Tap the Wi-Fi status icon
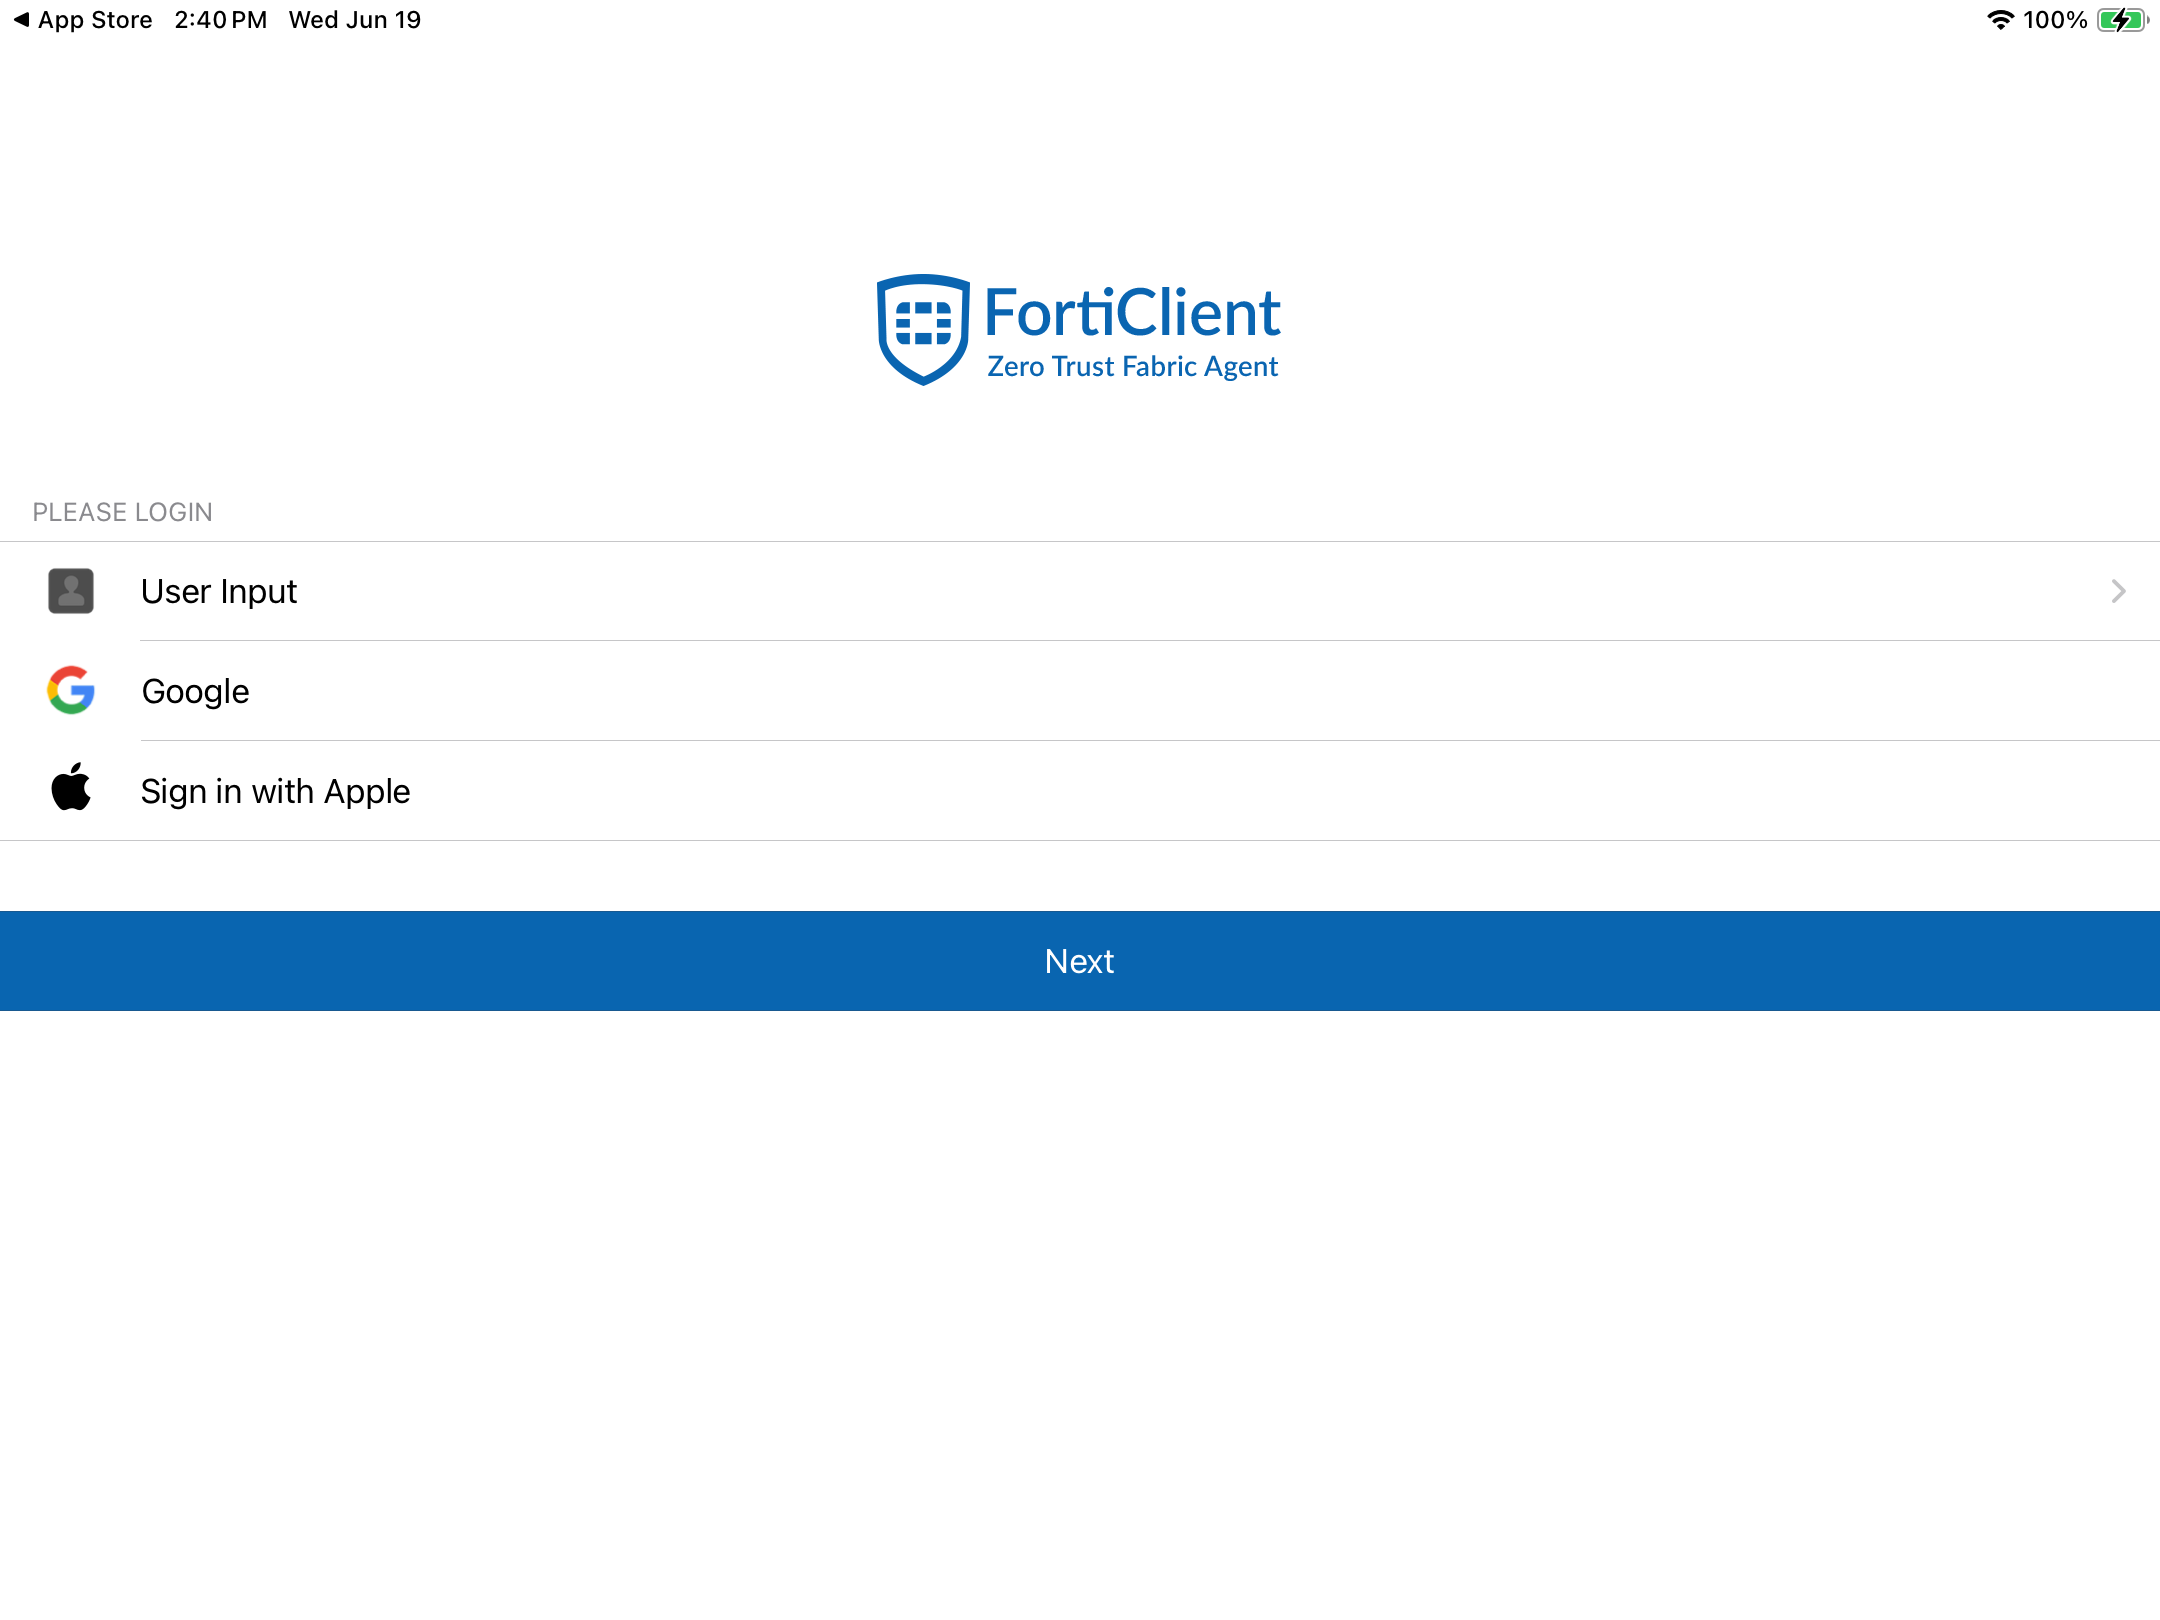Image resolution: width=2160 pixels, height=1620 pixels. point(2000,20)
